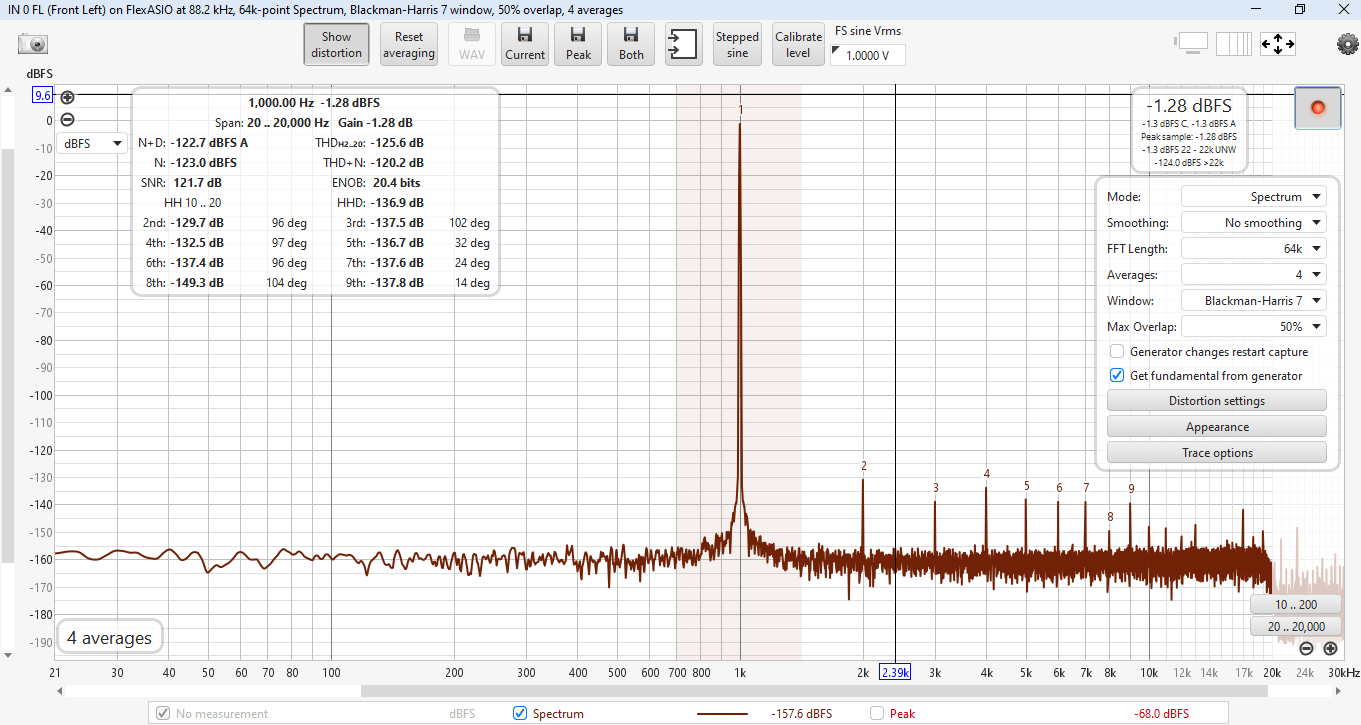This screenshot has width=1361, height=725.
Task: Click the vertical scrollbar on left
Action: (7, 355)
